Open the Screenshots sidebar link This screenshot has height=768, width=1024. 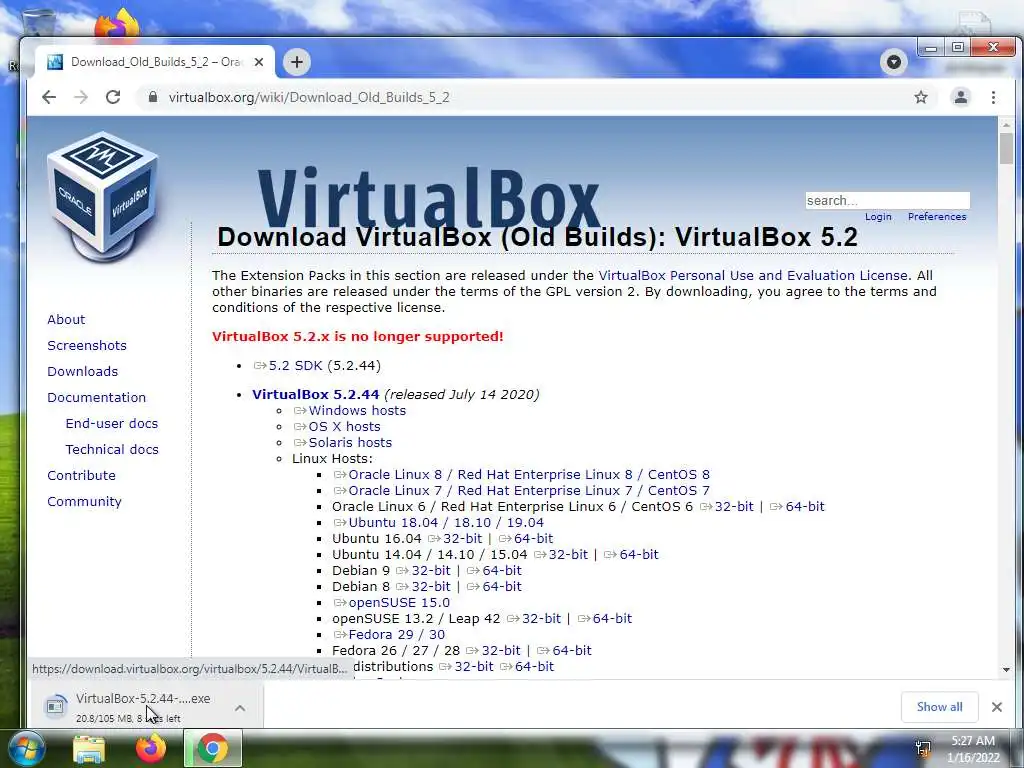[87, 345]
